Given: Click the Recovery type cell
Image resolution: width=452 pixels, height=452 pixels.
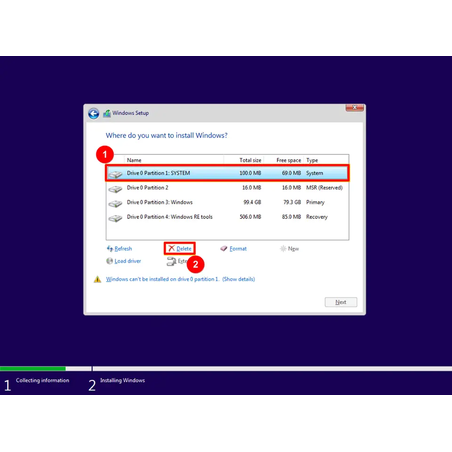Looking at the screenshot, I should point(317,217).
